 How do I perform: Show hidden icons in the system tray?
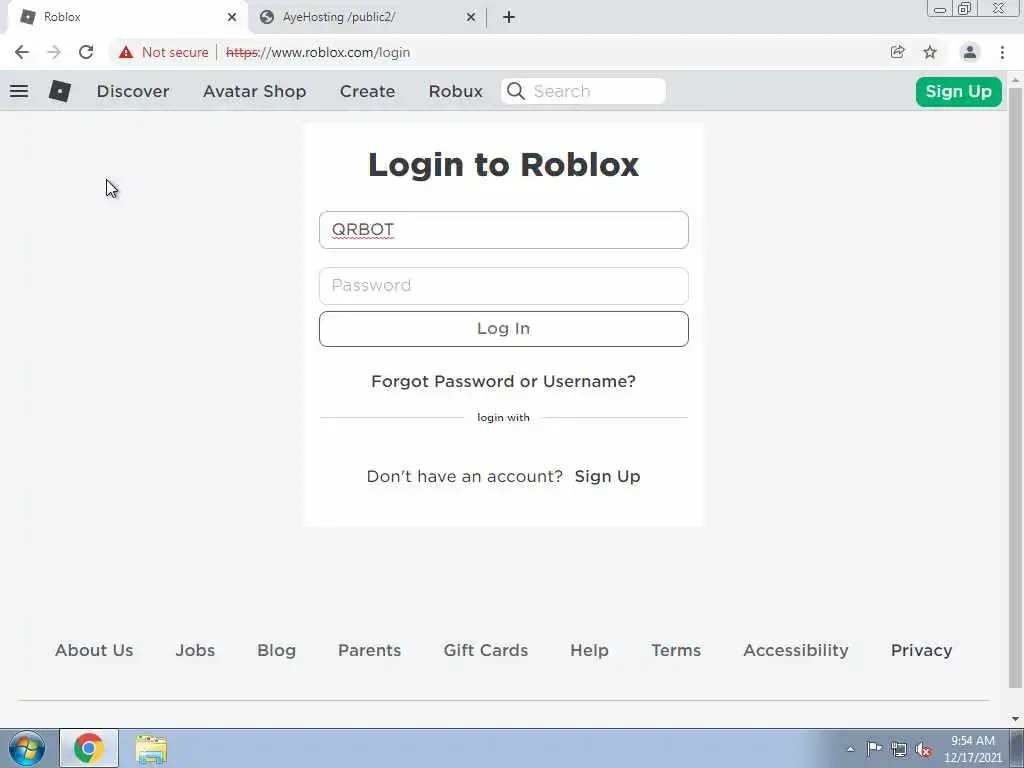pyautogui.click(x=850, y=749)
